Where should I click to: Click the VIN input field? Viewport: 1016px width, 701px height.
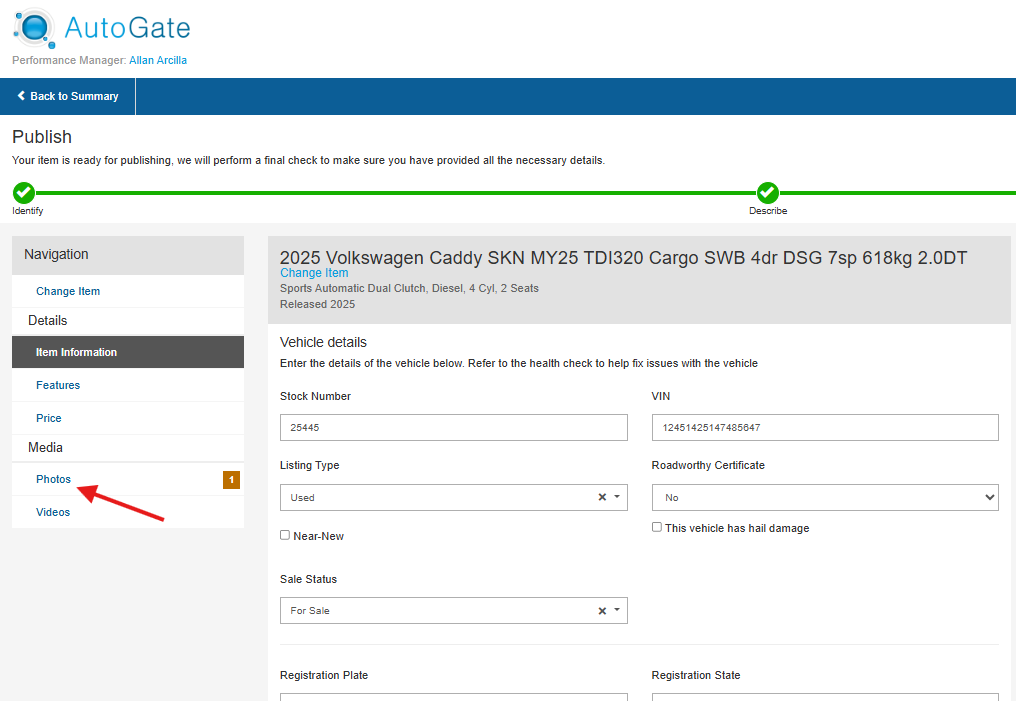tap(824, 427)
